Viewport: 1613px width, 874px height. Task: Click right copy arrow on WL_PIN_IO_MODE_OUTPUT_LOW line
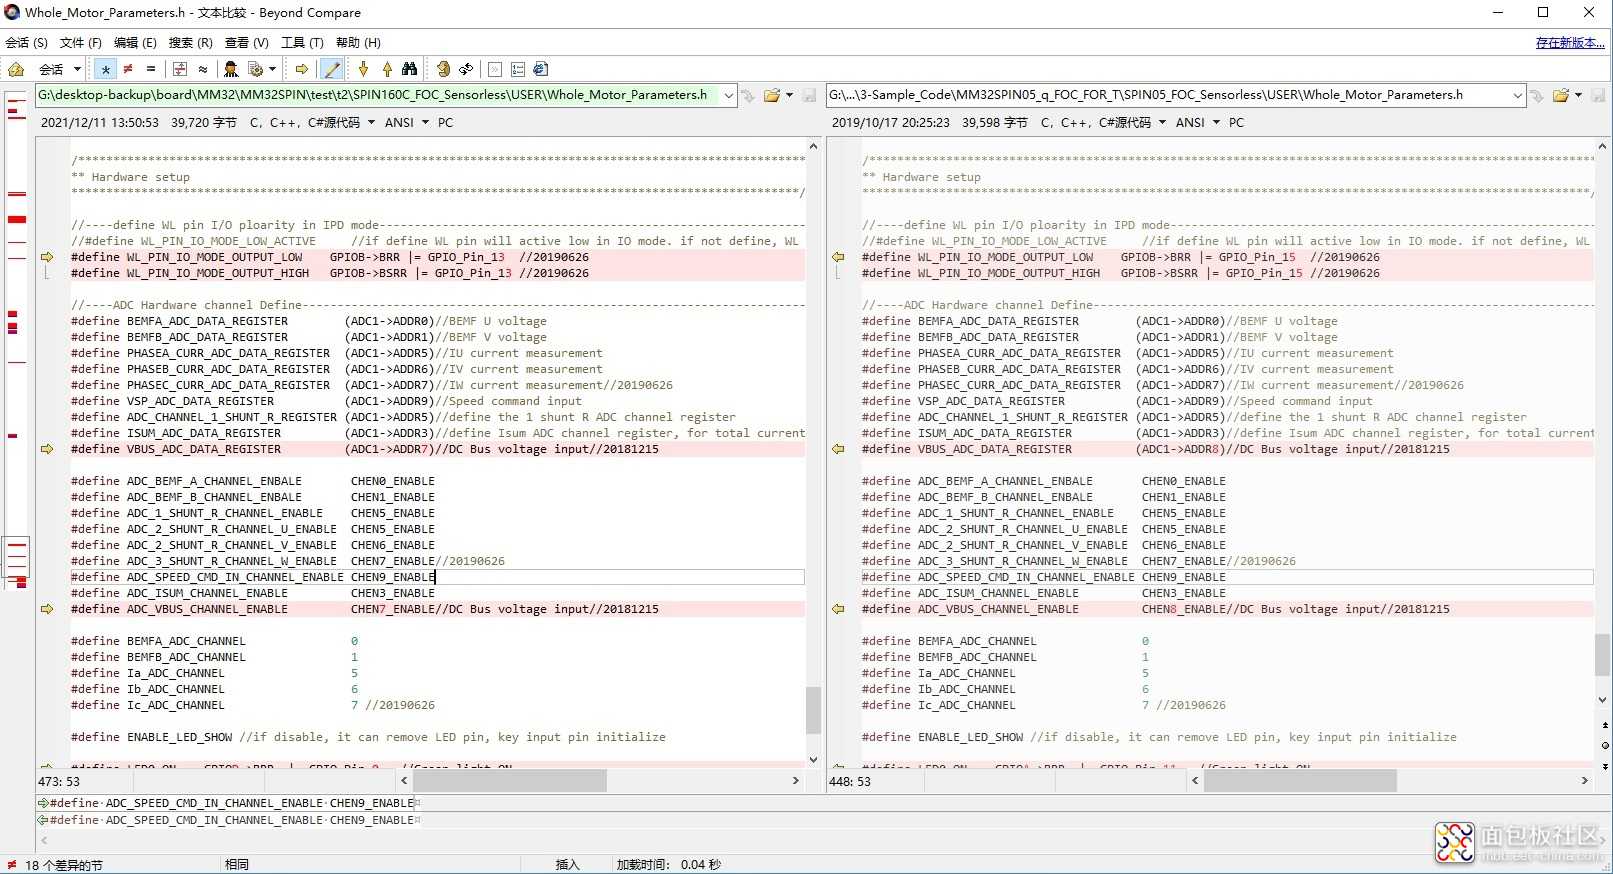coord(838,257)
